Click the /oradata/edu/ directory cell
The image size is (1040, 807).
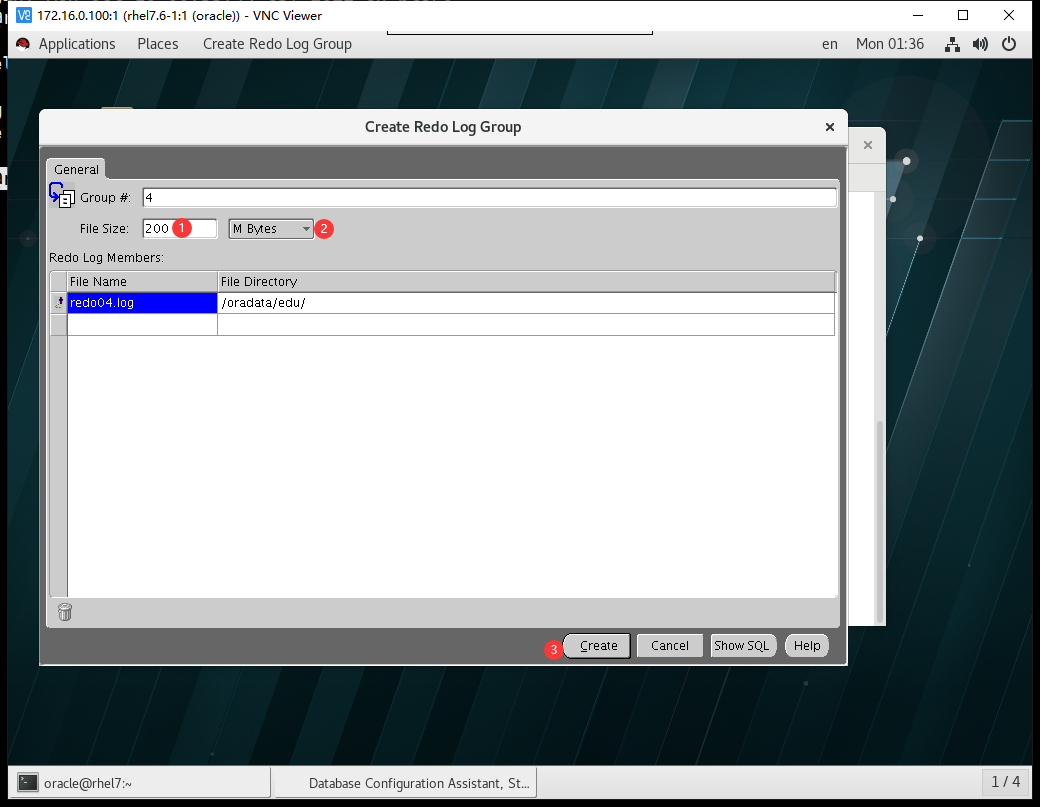(526, 303)
